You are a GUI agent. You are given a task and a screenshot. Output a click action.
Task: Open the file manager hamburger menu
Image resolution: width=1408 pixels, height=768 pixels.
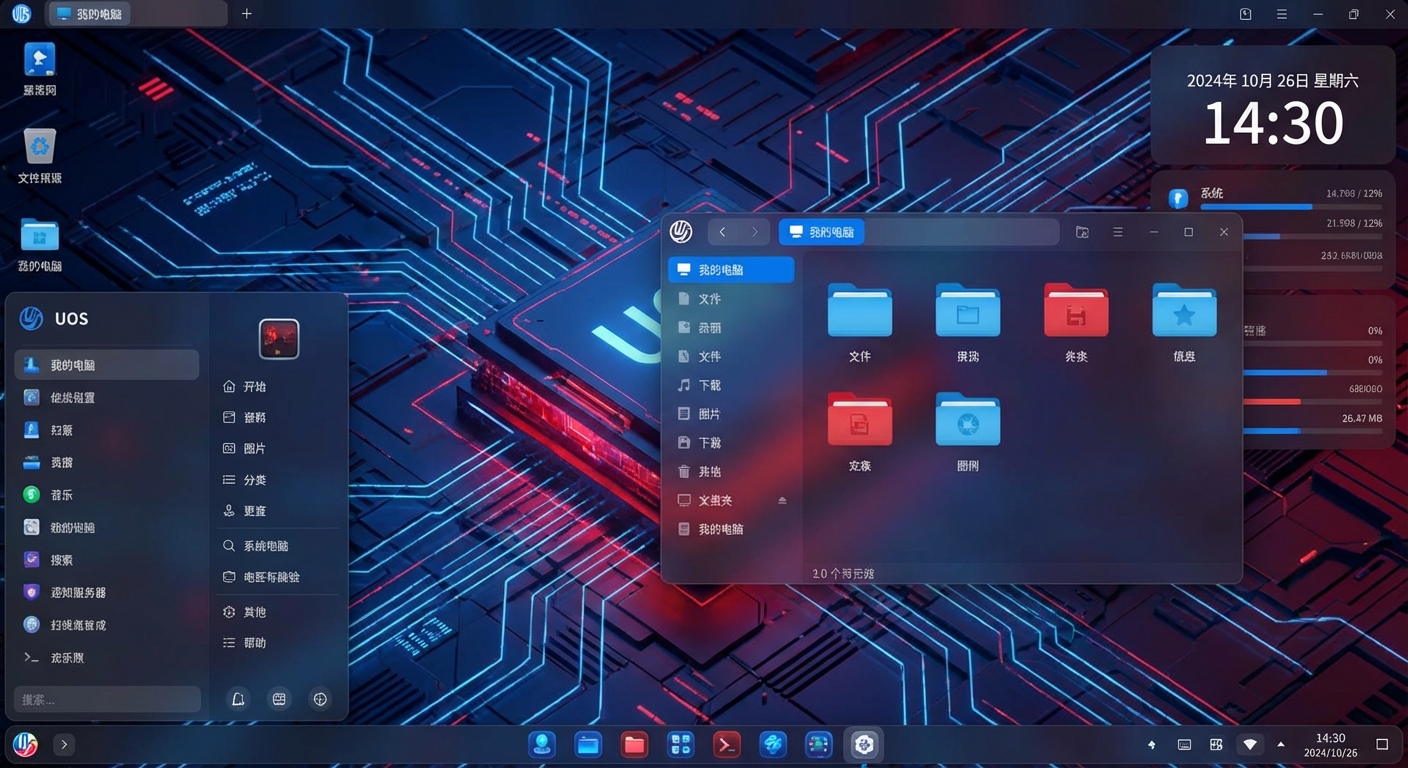coord(1118,232)
